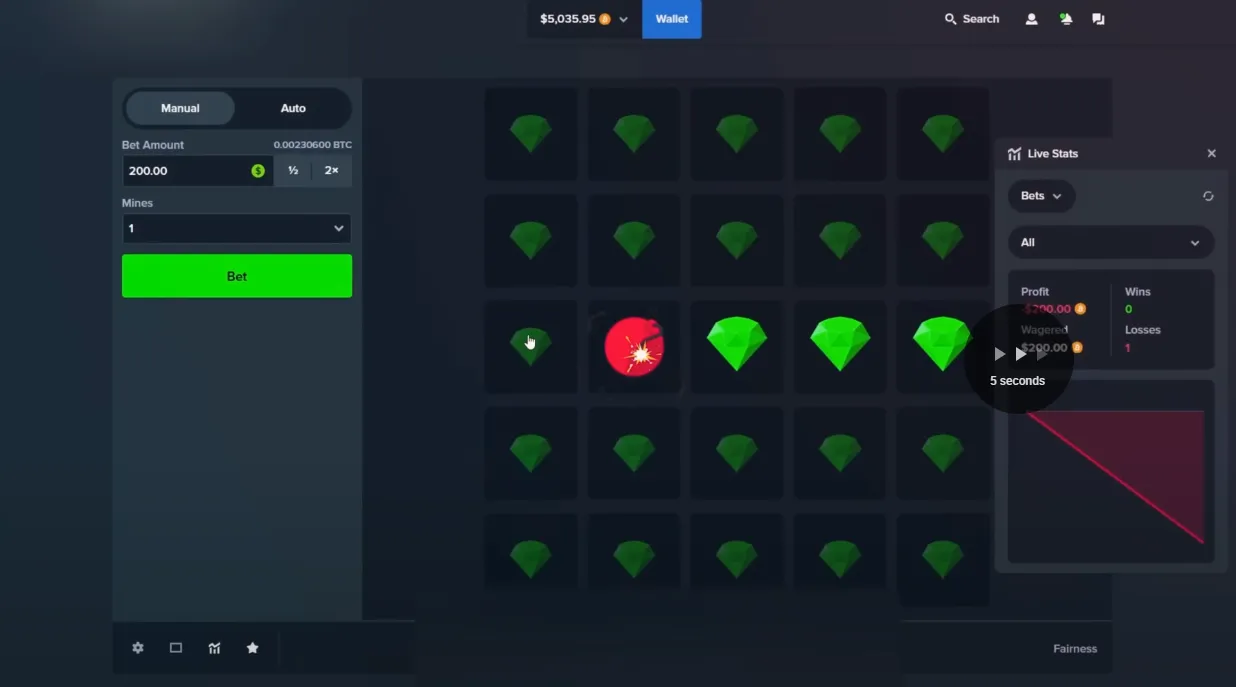The image size is (1236, 687).
Task: Click the second gem tile in the fourth row
Action: 634,453
